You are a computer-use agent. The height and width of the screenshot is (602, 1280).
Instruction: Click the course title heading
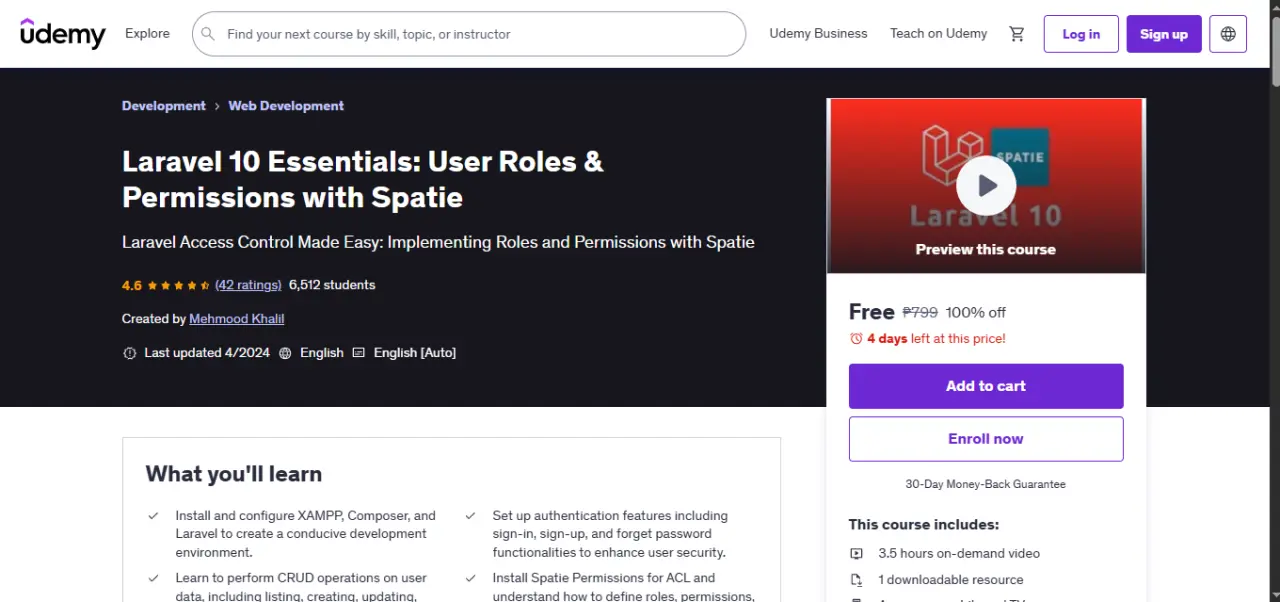click(363, 179)
